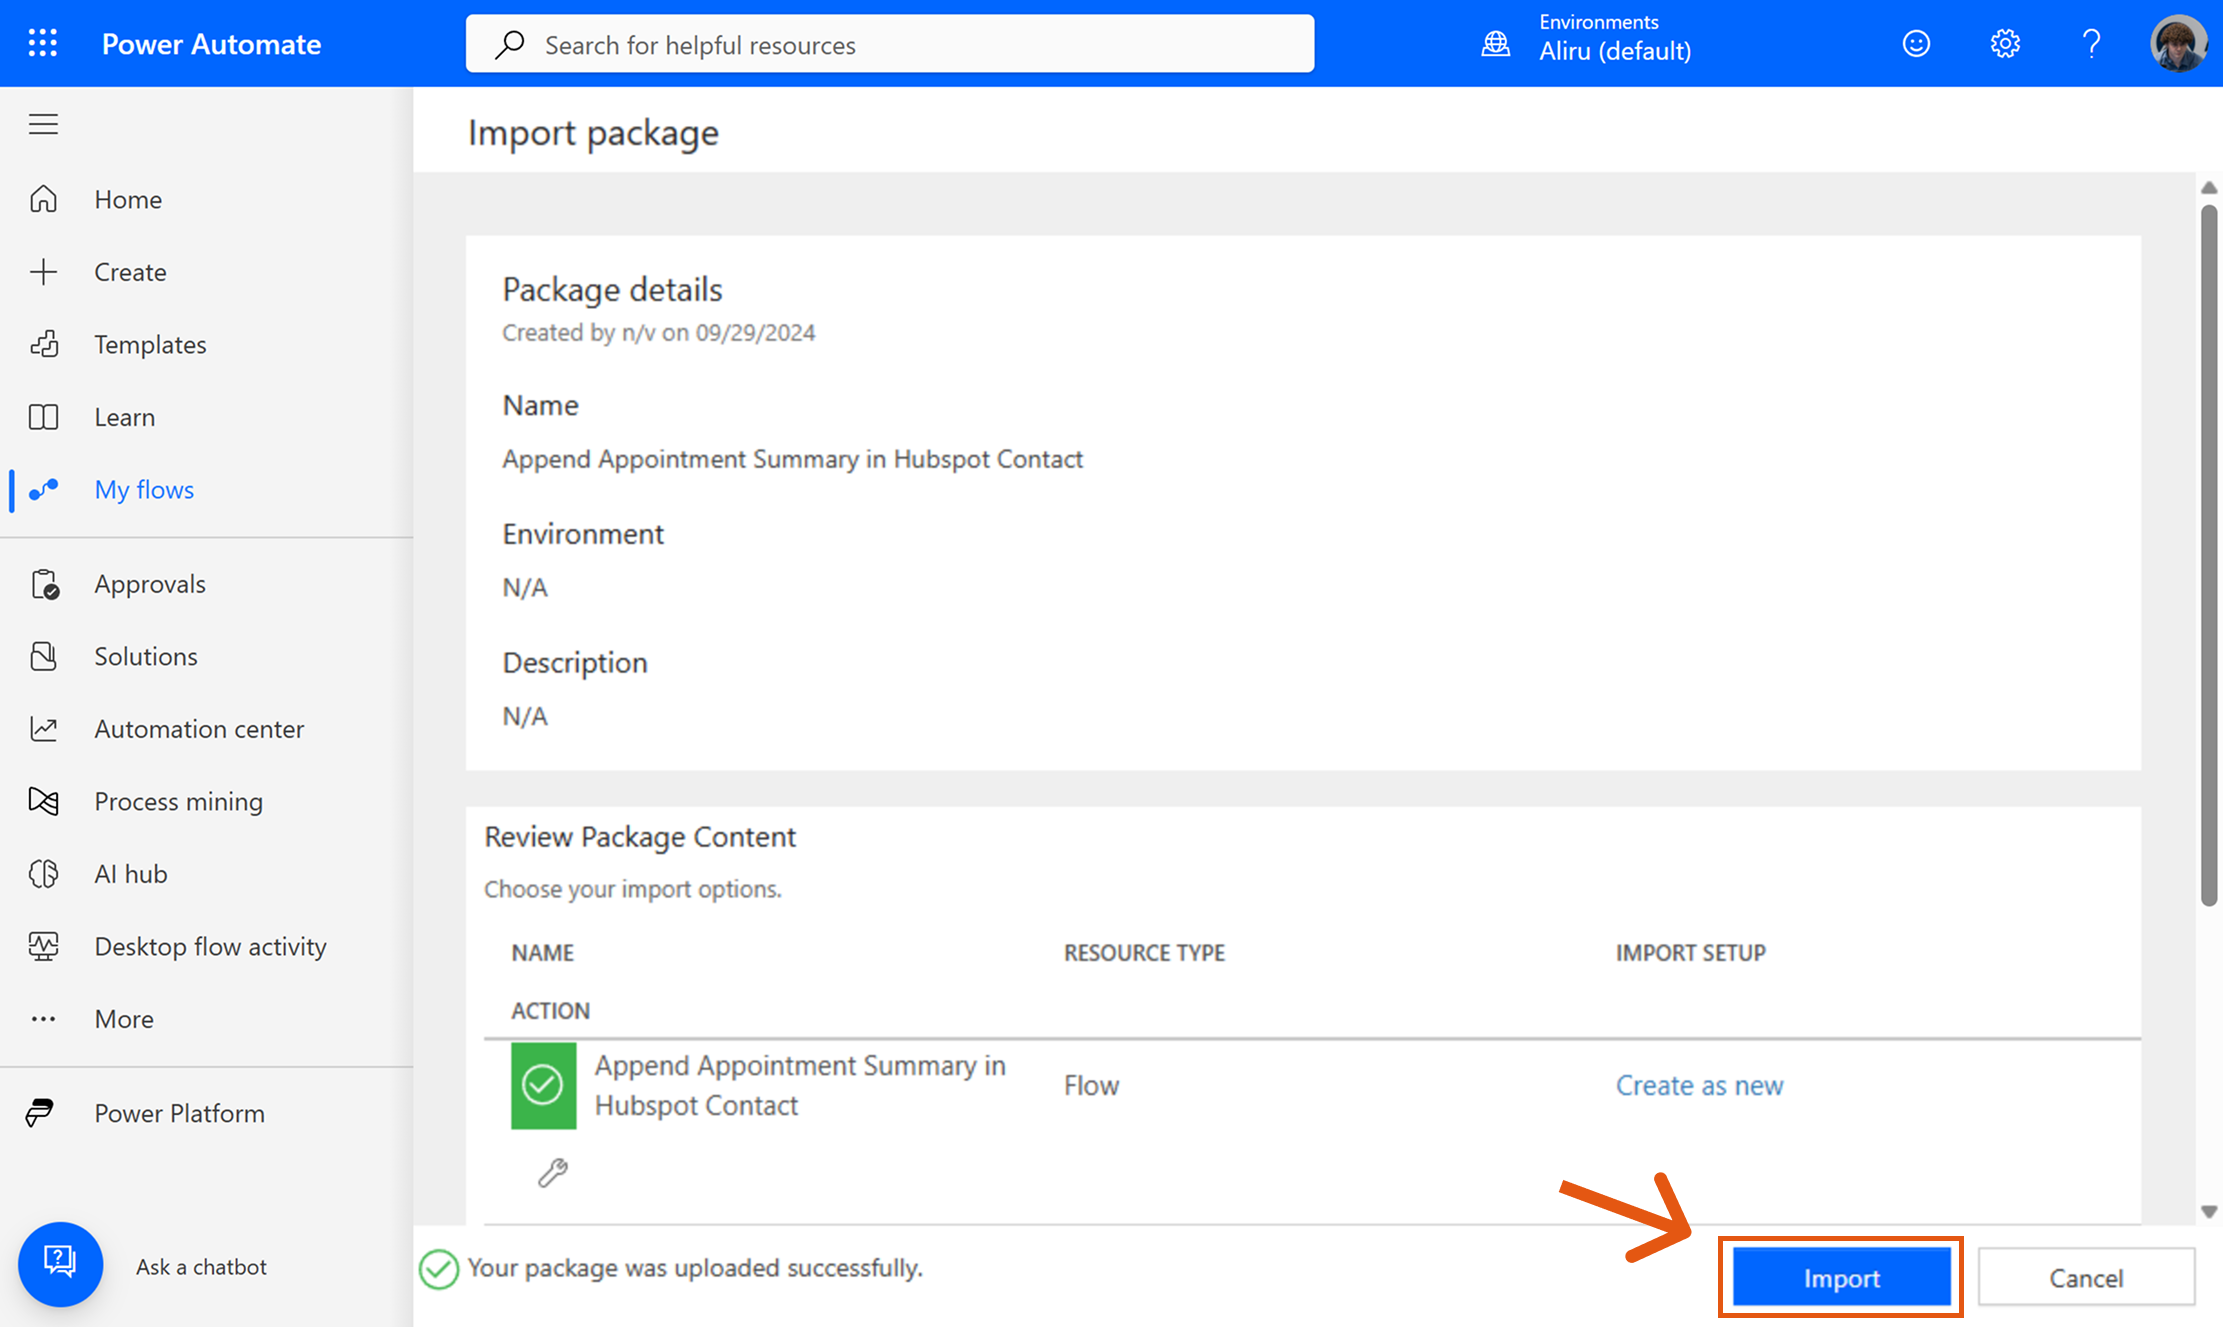Click the Created by n/v on 09/29/2024 text

point(658,333)
